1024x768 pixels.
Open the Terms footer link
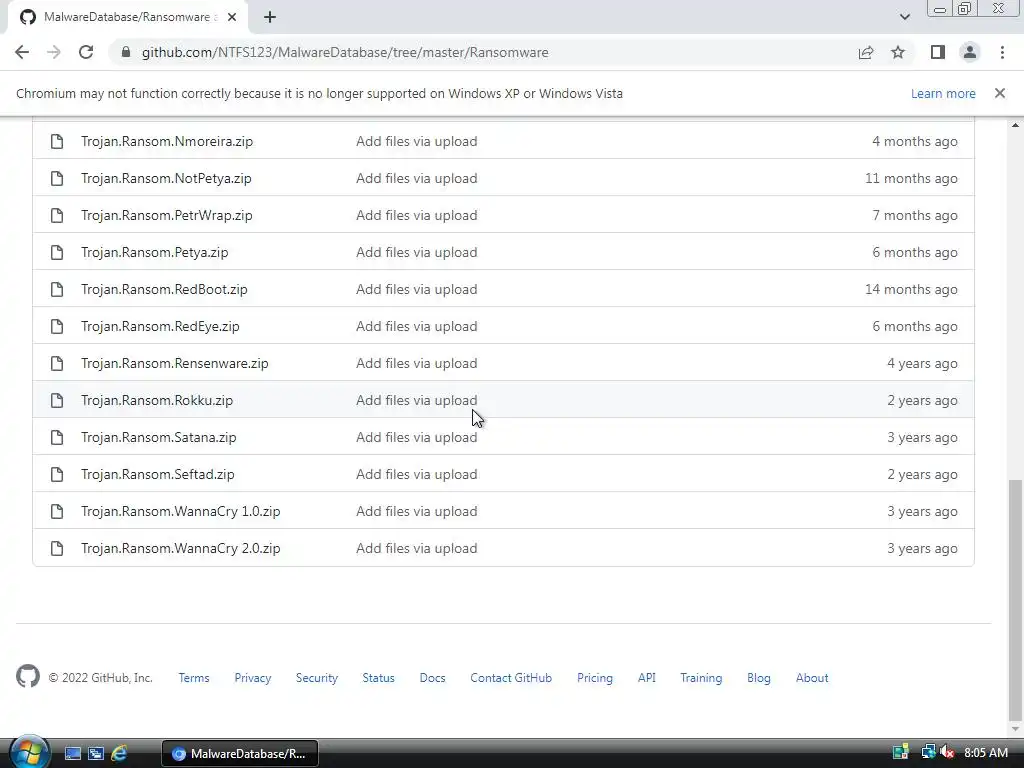click(x=194, y=678)
